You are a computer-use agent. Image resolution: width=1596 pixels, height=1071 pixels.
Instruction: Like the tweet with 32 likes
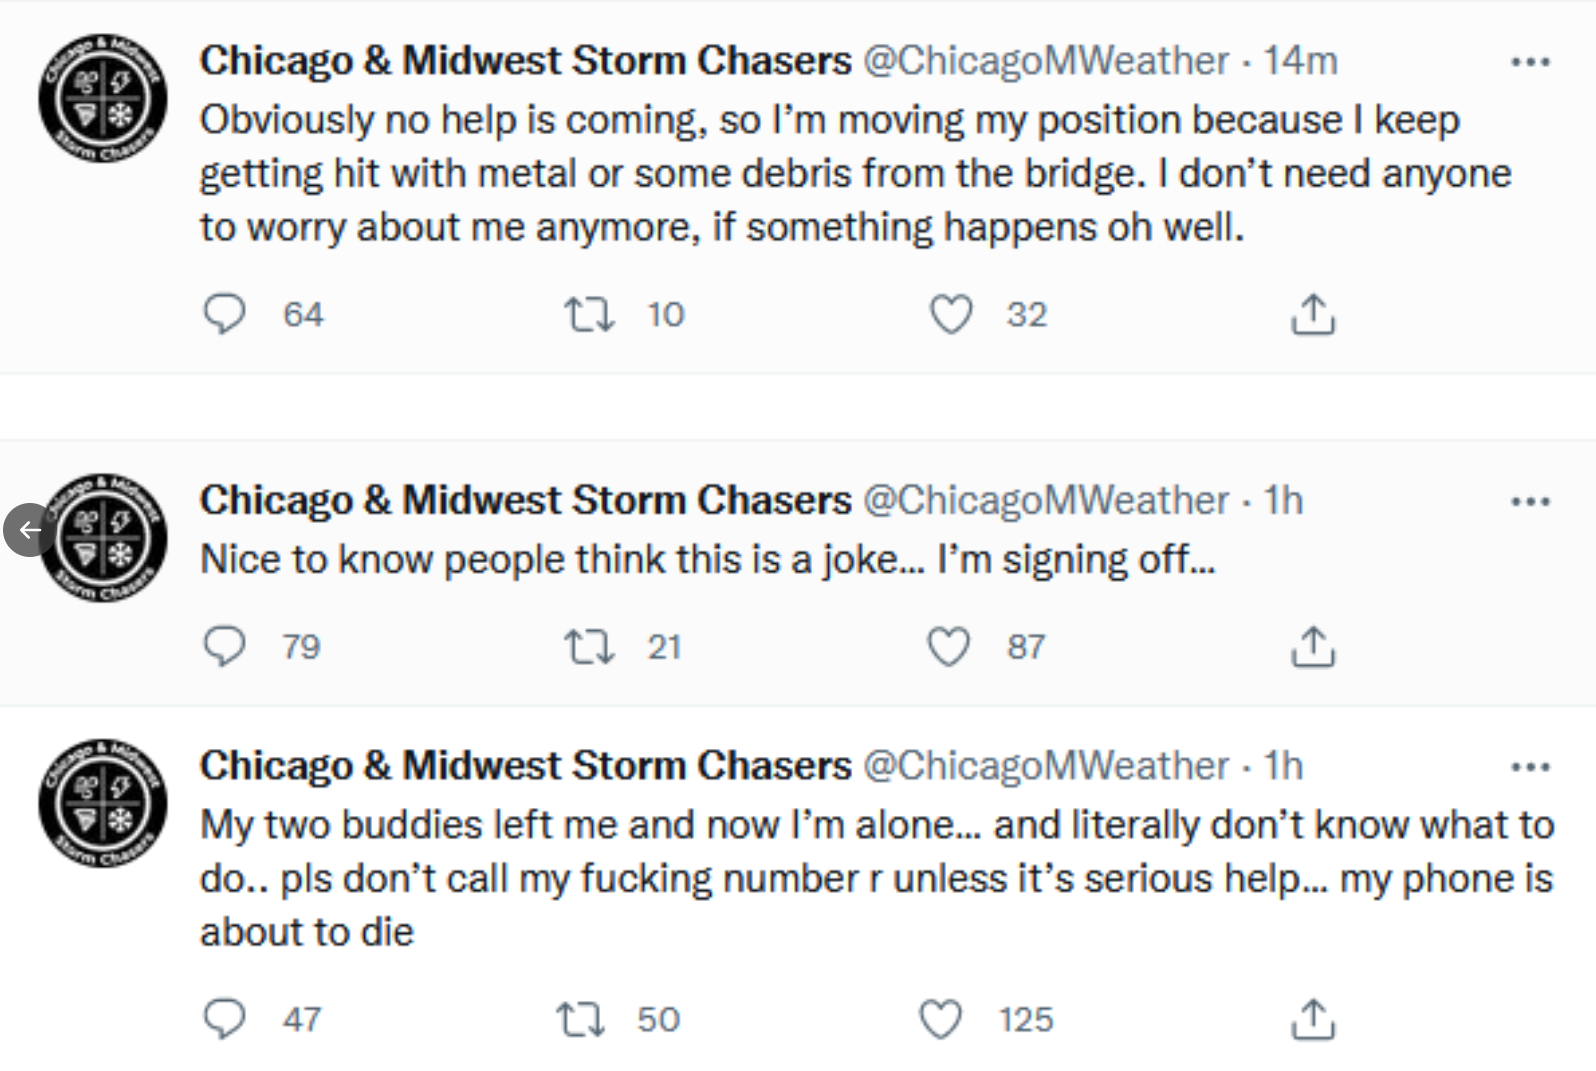[951, 314]
